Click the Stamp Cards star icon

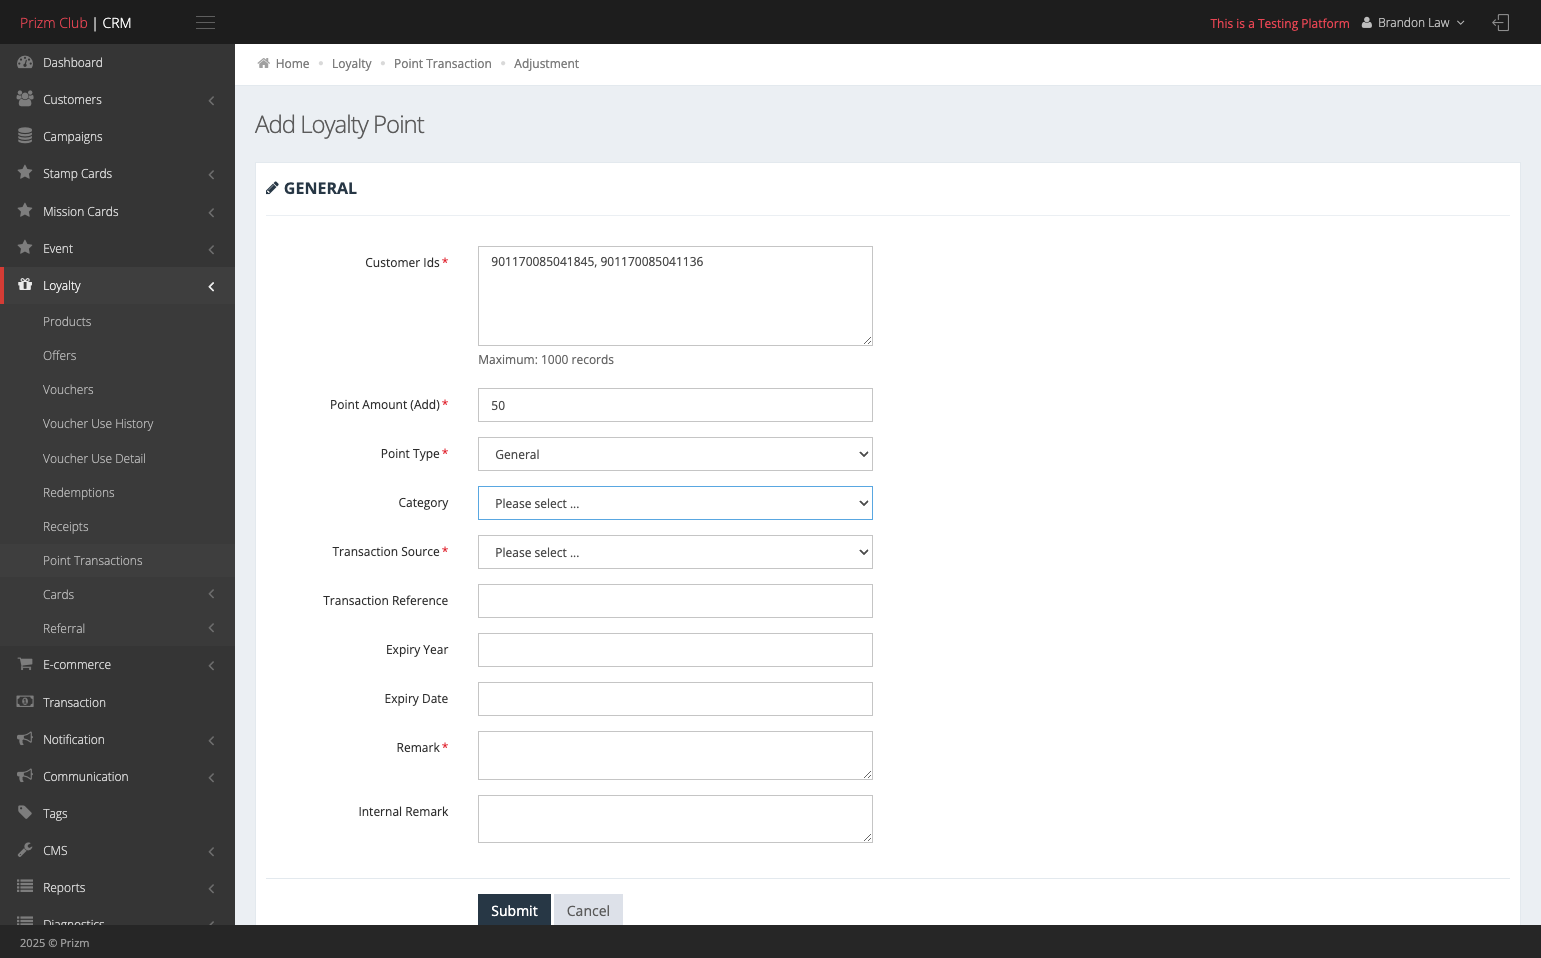pyautogui.click(x=25, y=173)
